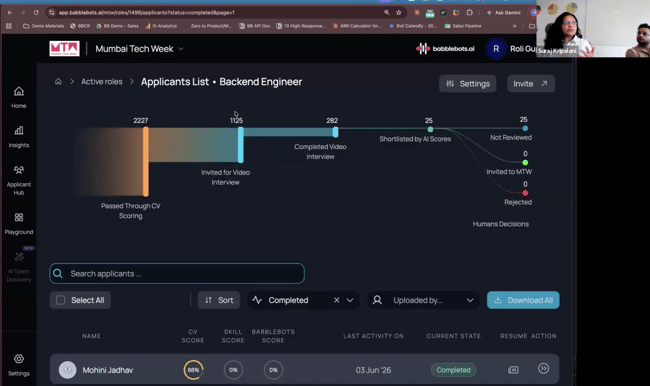Click the Invite button
Viewport: 650px width, 386px height.
coord(531,84)
